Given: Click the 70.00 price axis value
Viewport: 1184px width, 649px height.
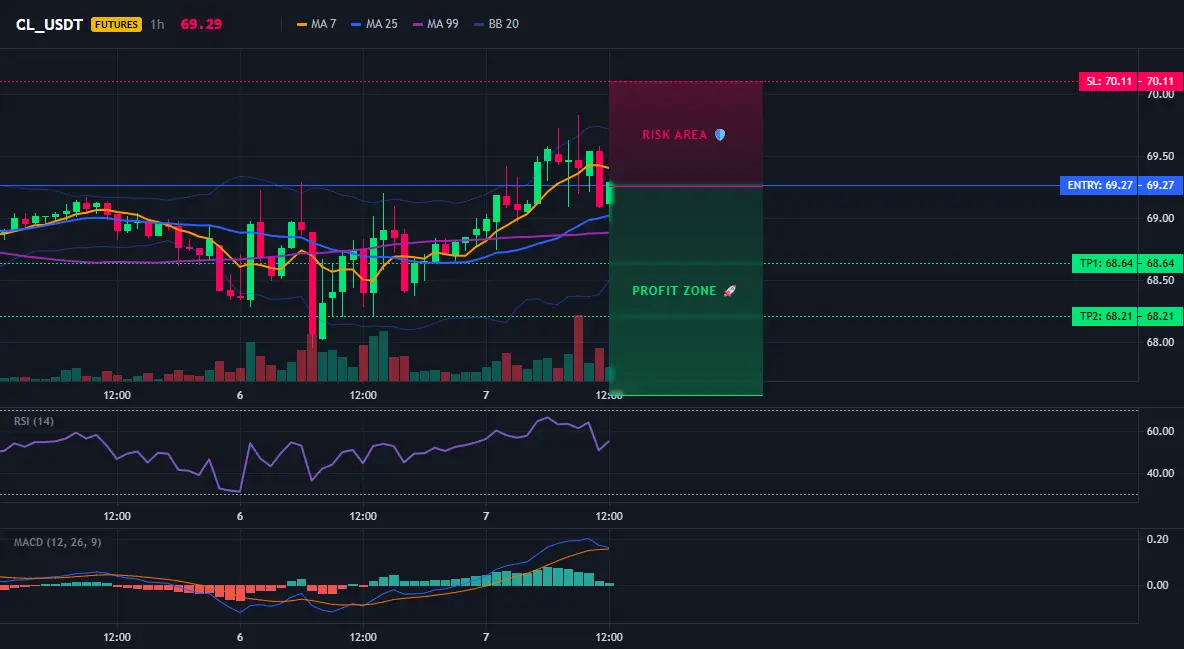Looking at the screenshot, I should 1161,94.
